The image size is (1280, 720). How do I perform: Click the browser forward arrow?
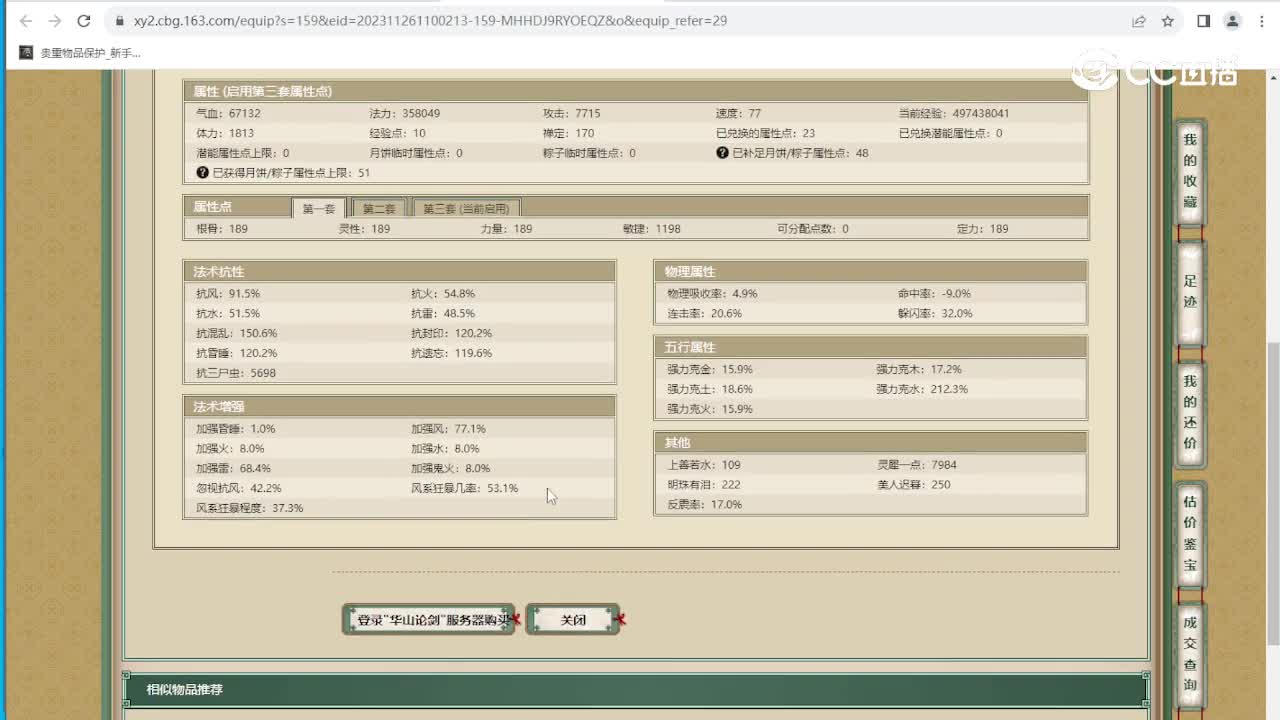[x=55, y=20]
